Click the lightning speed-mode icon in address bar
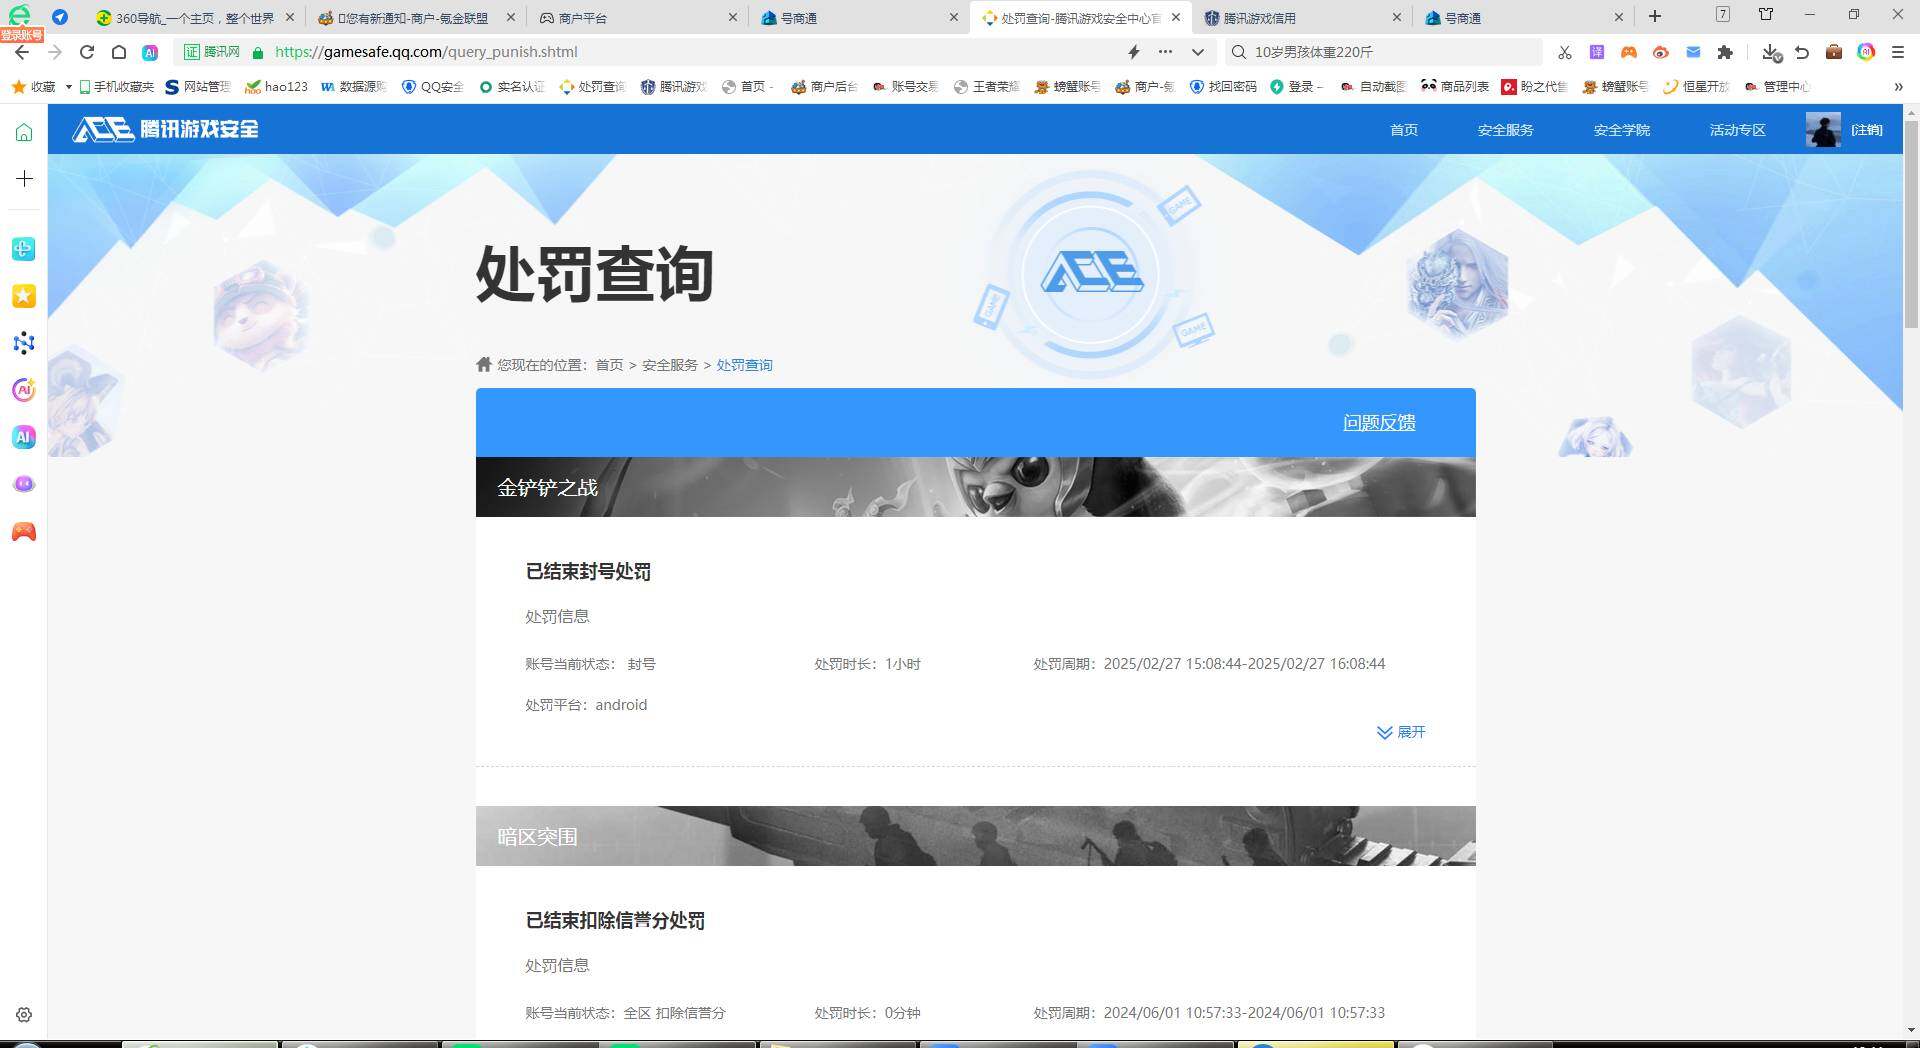Image resolution: width=1920 pixels, height=1048 pixels. pyautogui.click(x=1134, y=52)
